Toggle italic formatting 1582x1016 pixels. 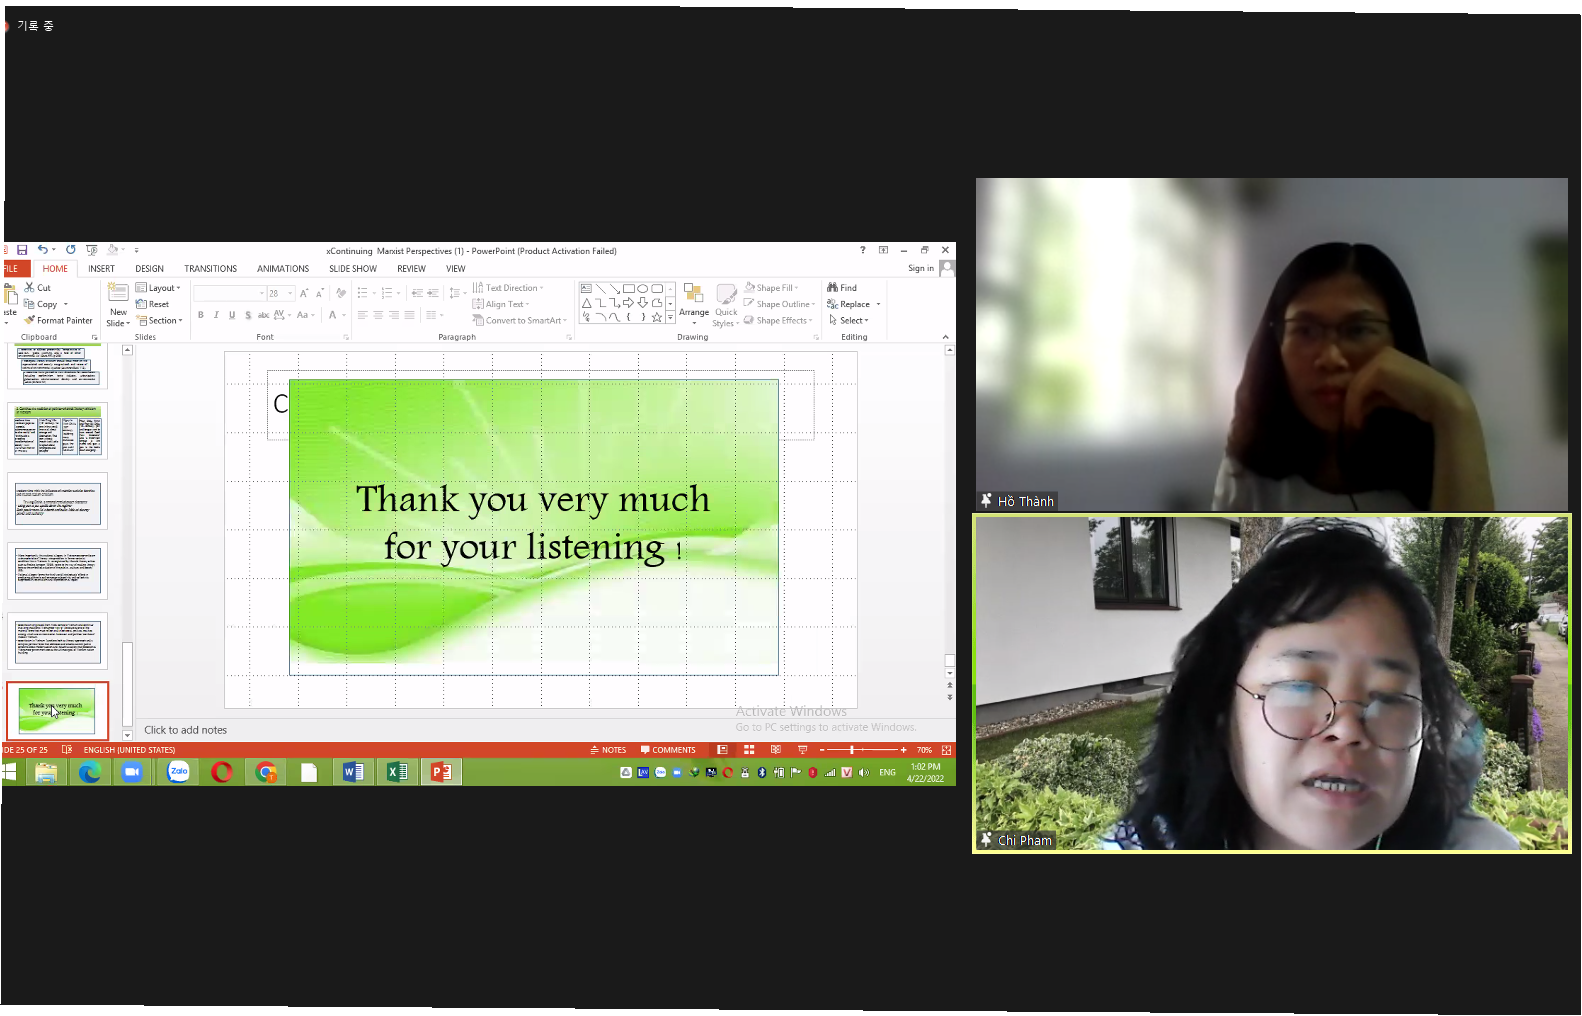coord(216,315)
